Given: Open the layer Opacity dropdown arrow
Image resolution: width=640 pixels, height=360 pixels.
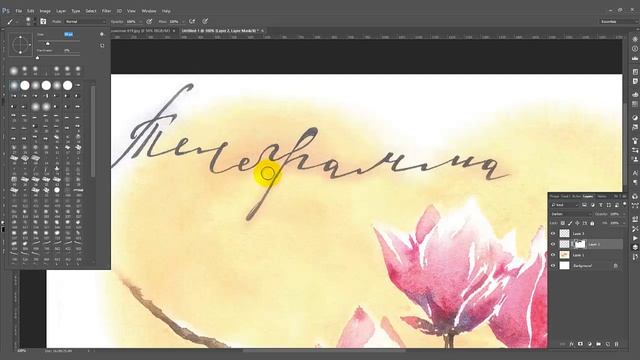Looking at the screenshot, I should tap(624, 214).
